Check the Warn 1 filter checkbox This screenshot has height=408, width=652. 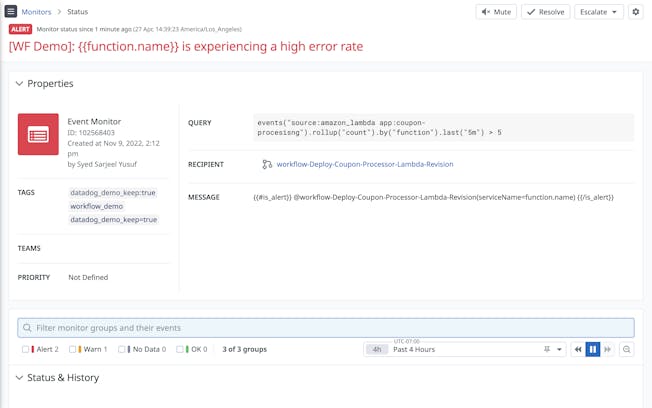pyautogui.click(x=72, y=349)
